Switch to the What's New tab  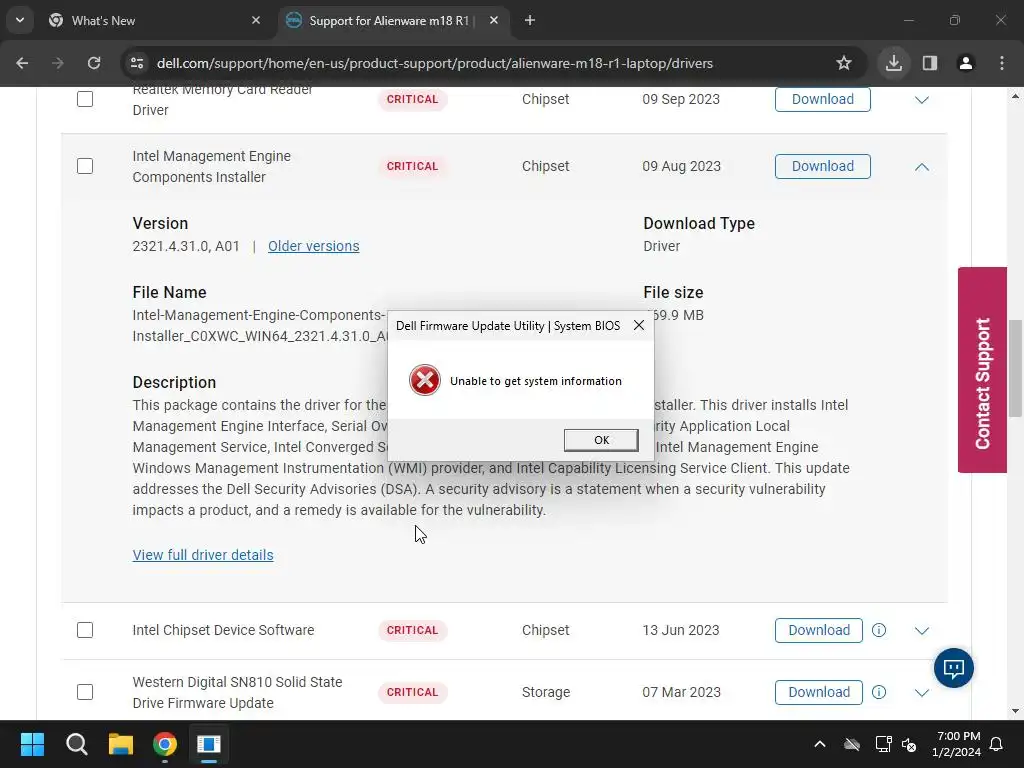click(154, 20)
